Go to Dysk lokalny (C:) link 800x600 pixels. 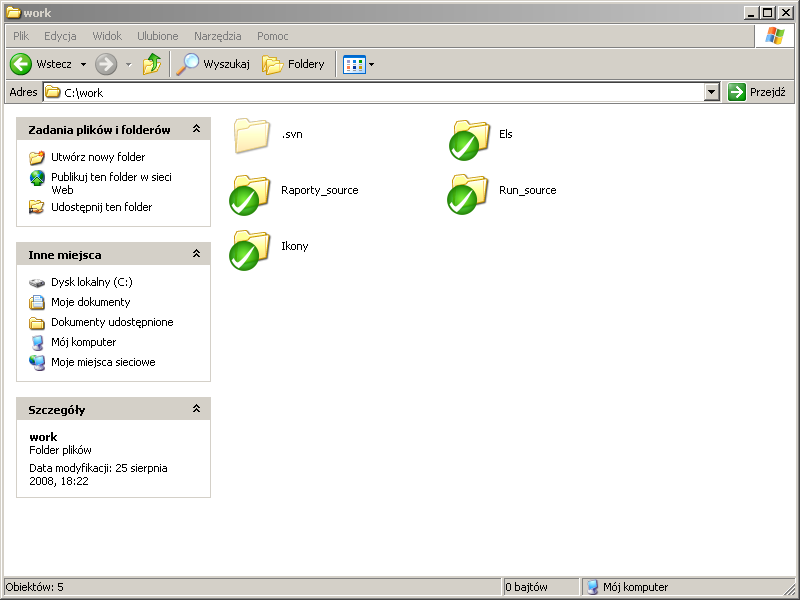point(92,282)
